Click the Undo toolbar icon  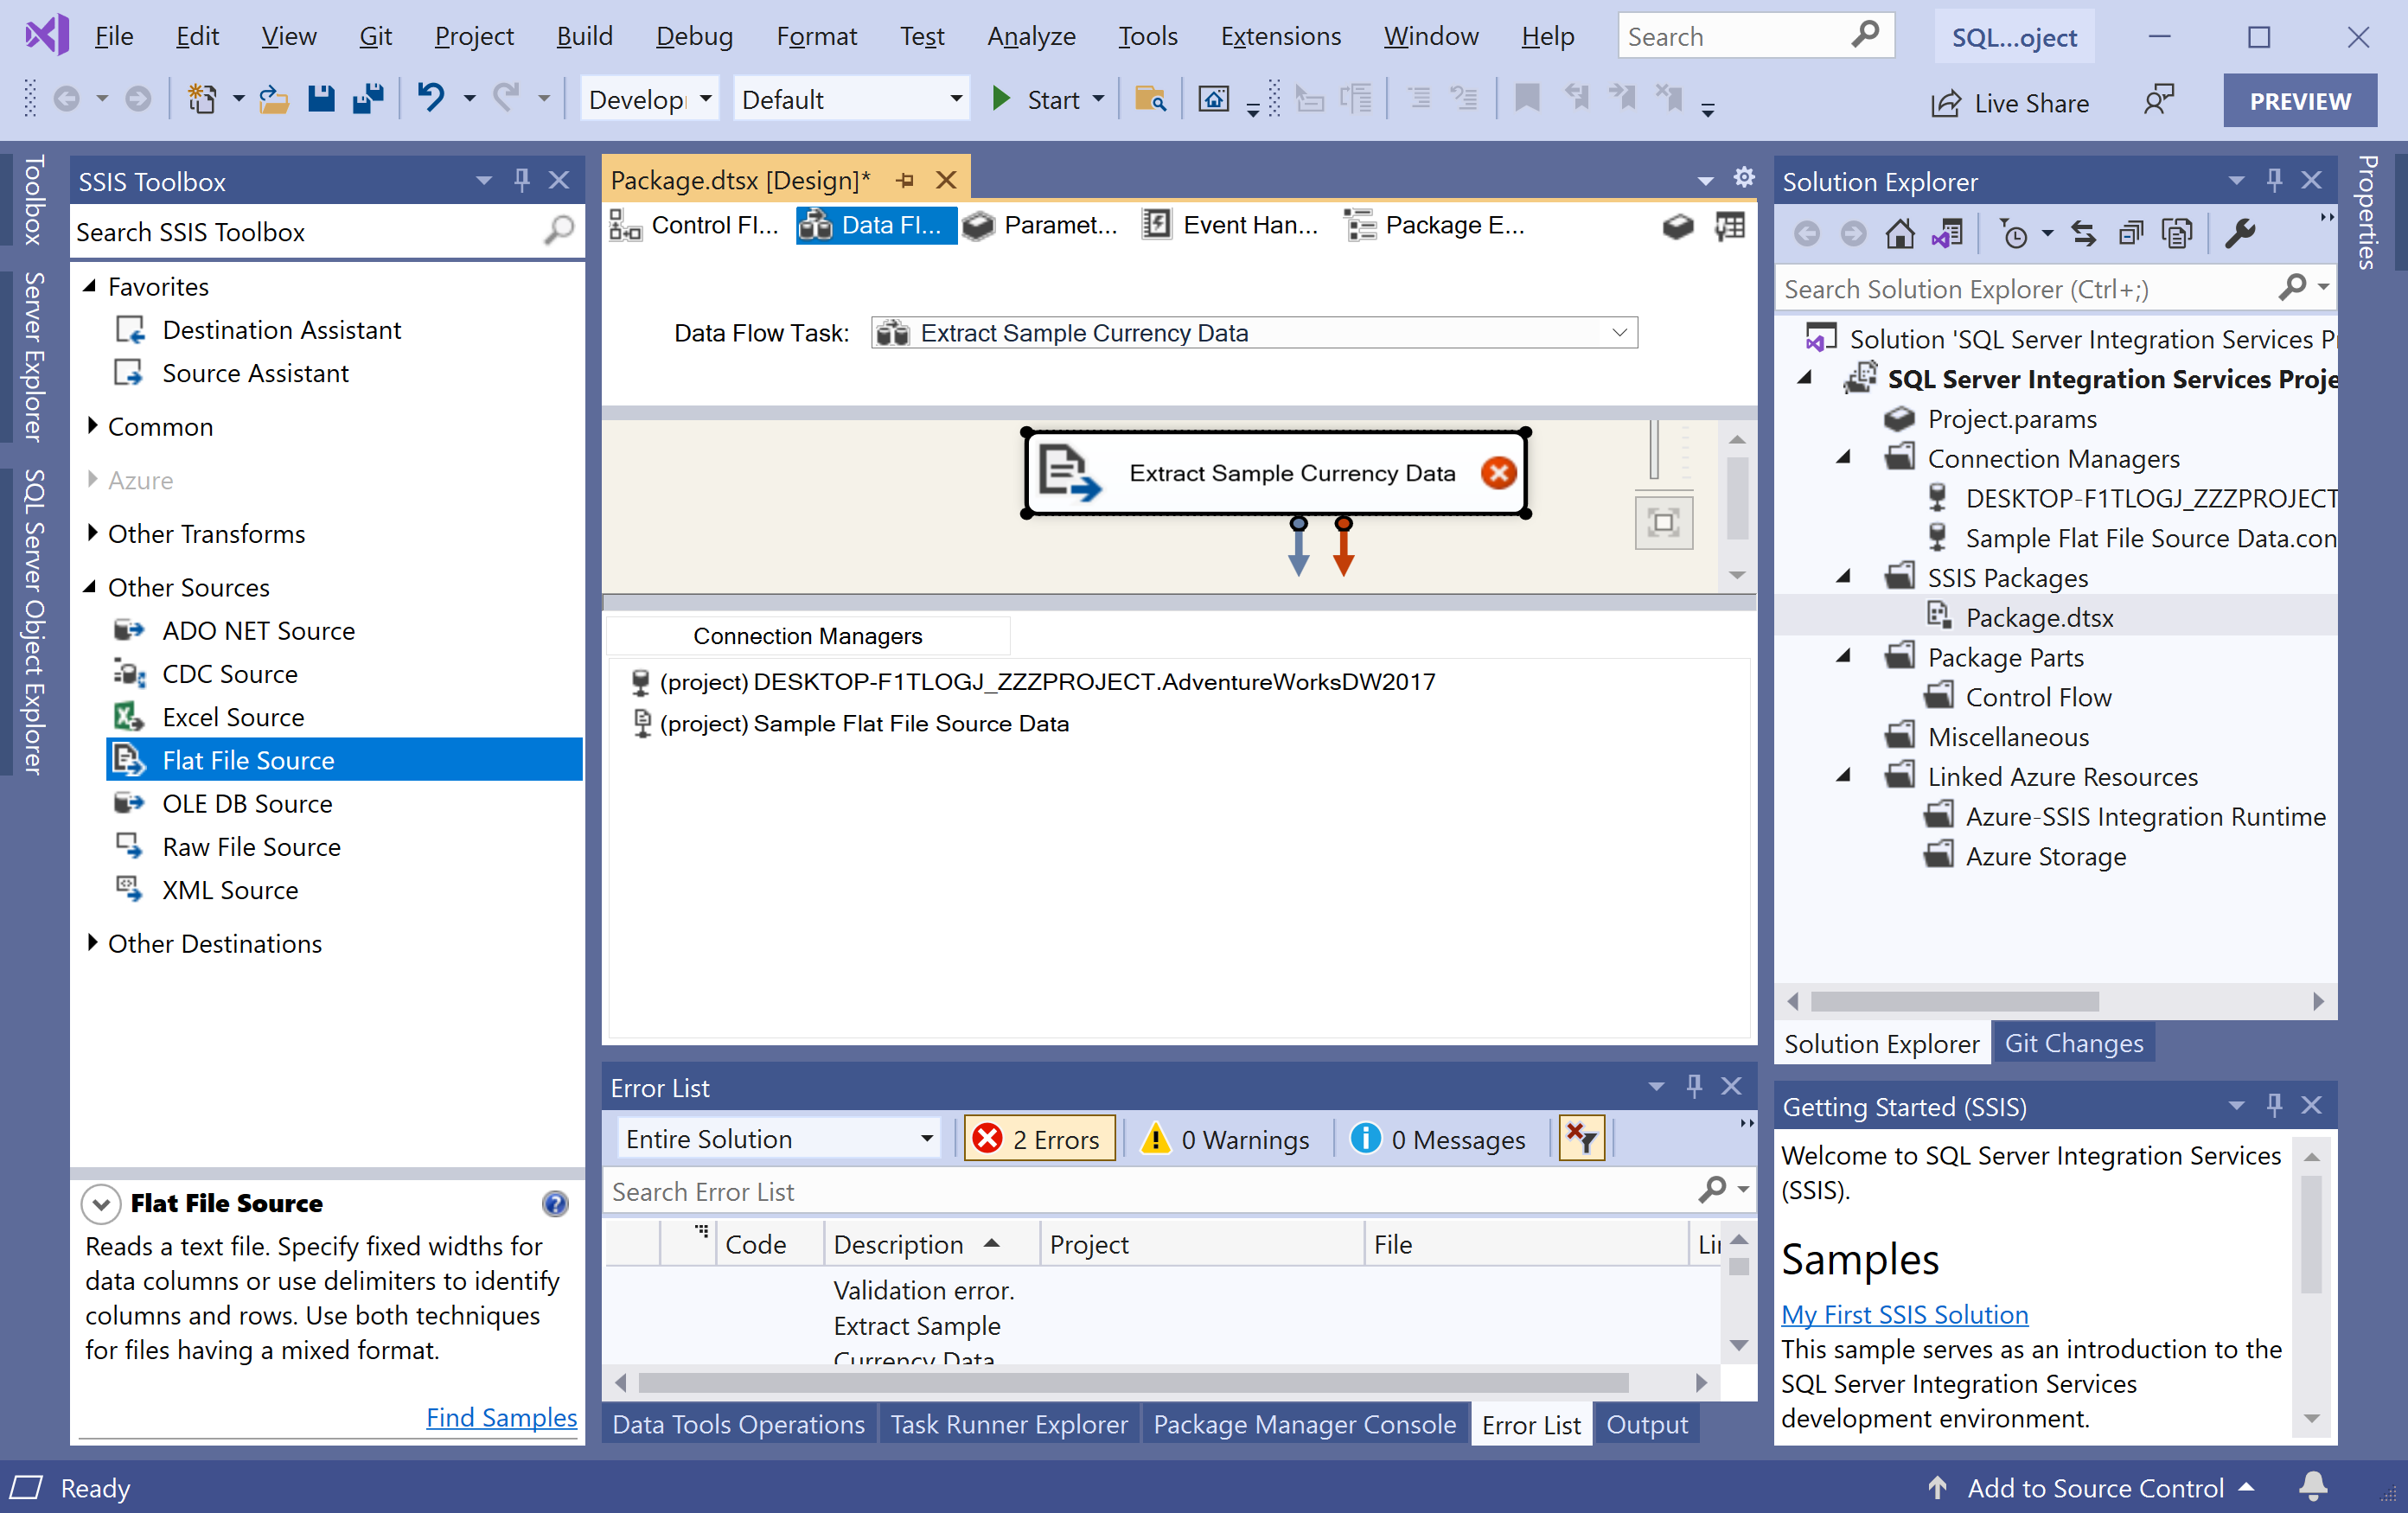coord(431,99)
